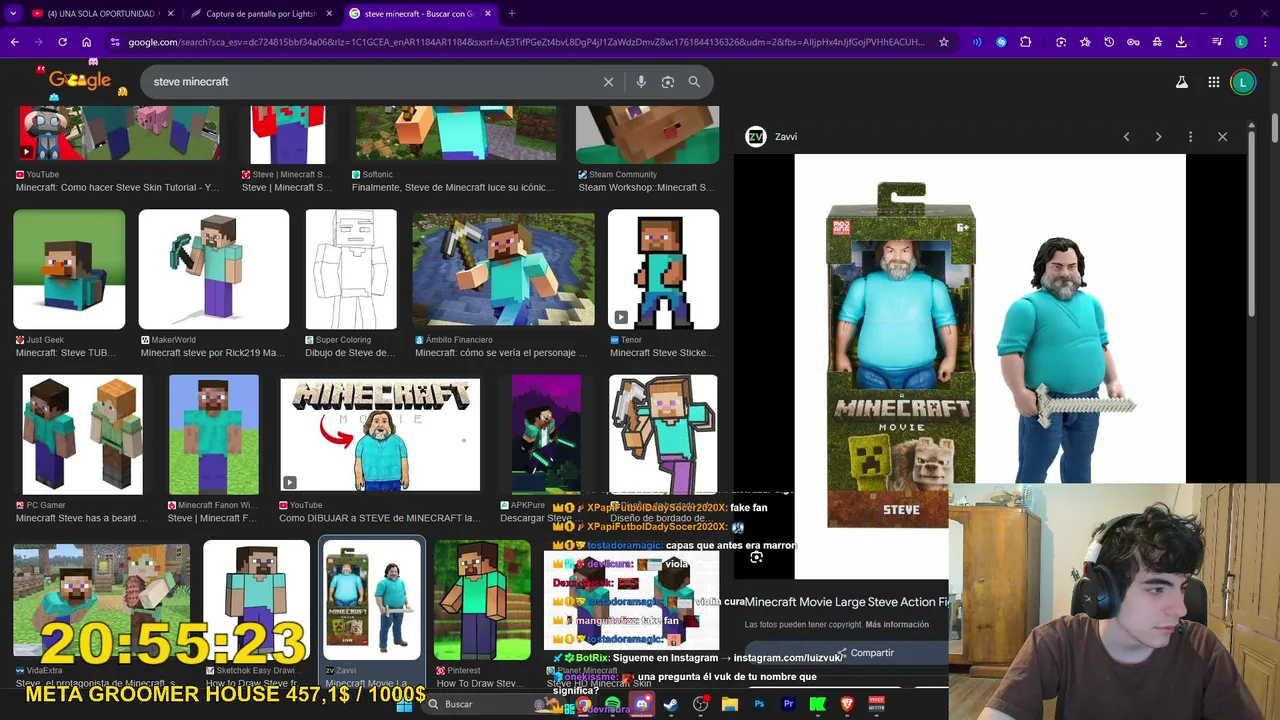Open the Extensions puzzle icon
The height and width of the screenshot is (720, 1280).
click(x=1026, y=42)
